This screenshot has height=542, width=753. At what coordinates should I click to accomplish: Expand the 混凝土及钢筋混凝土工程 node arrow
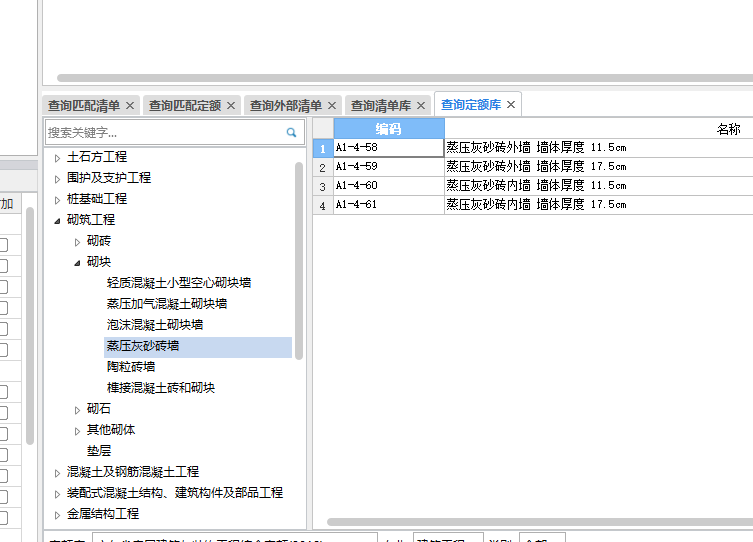(57, 473)
